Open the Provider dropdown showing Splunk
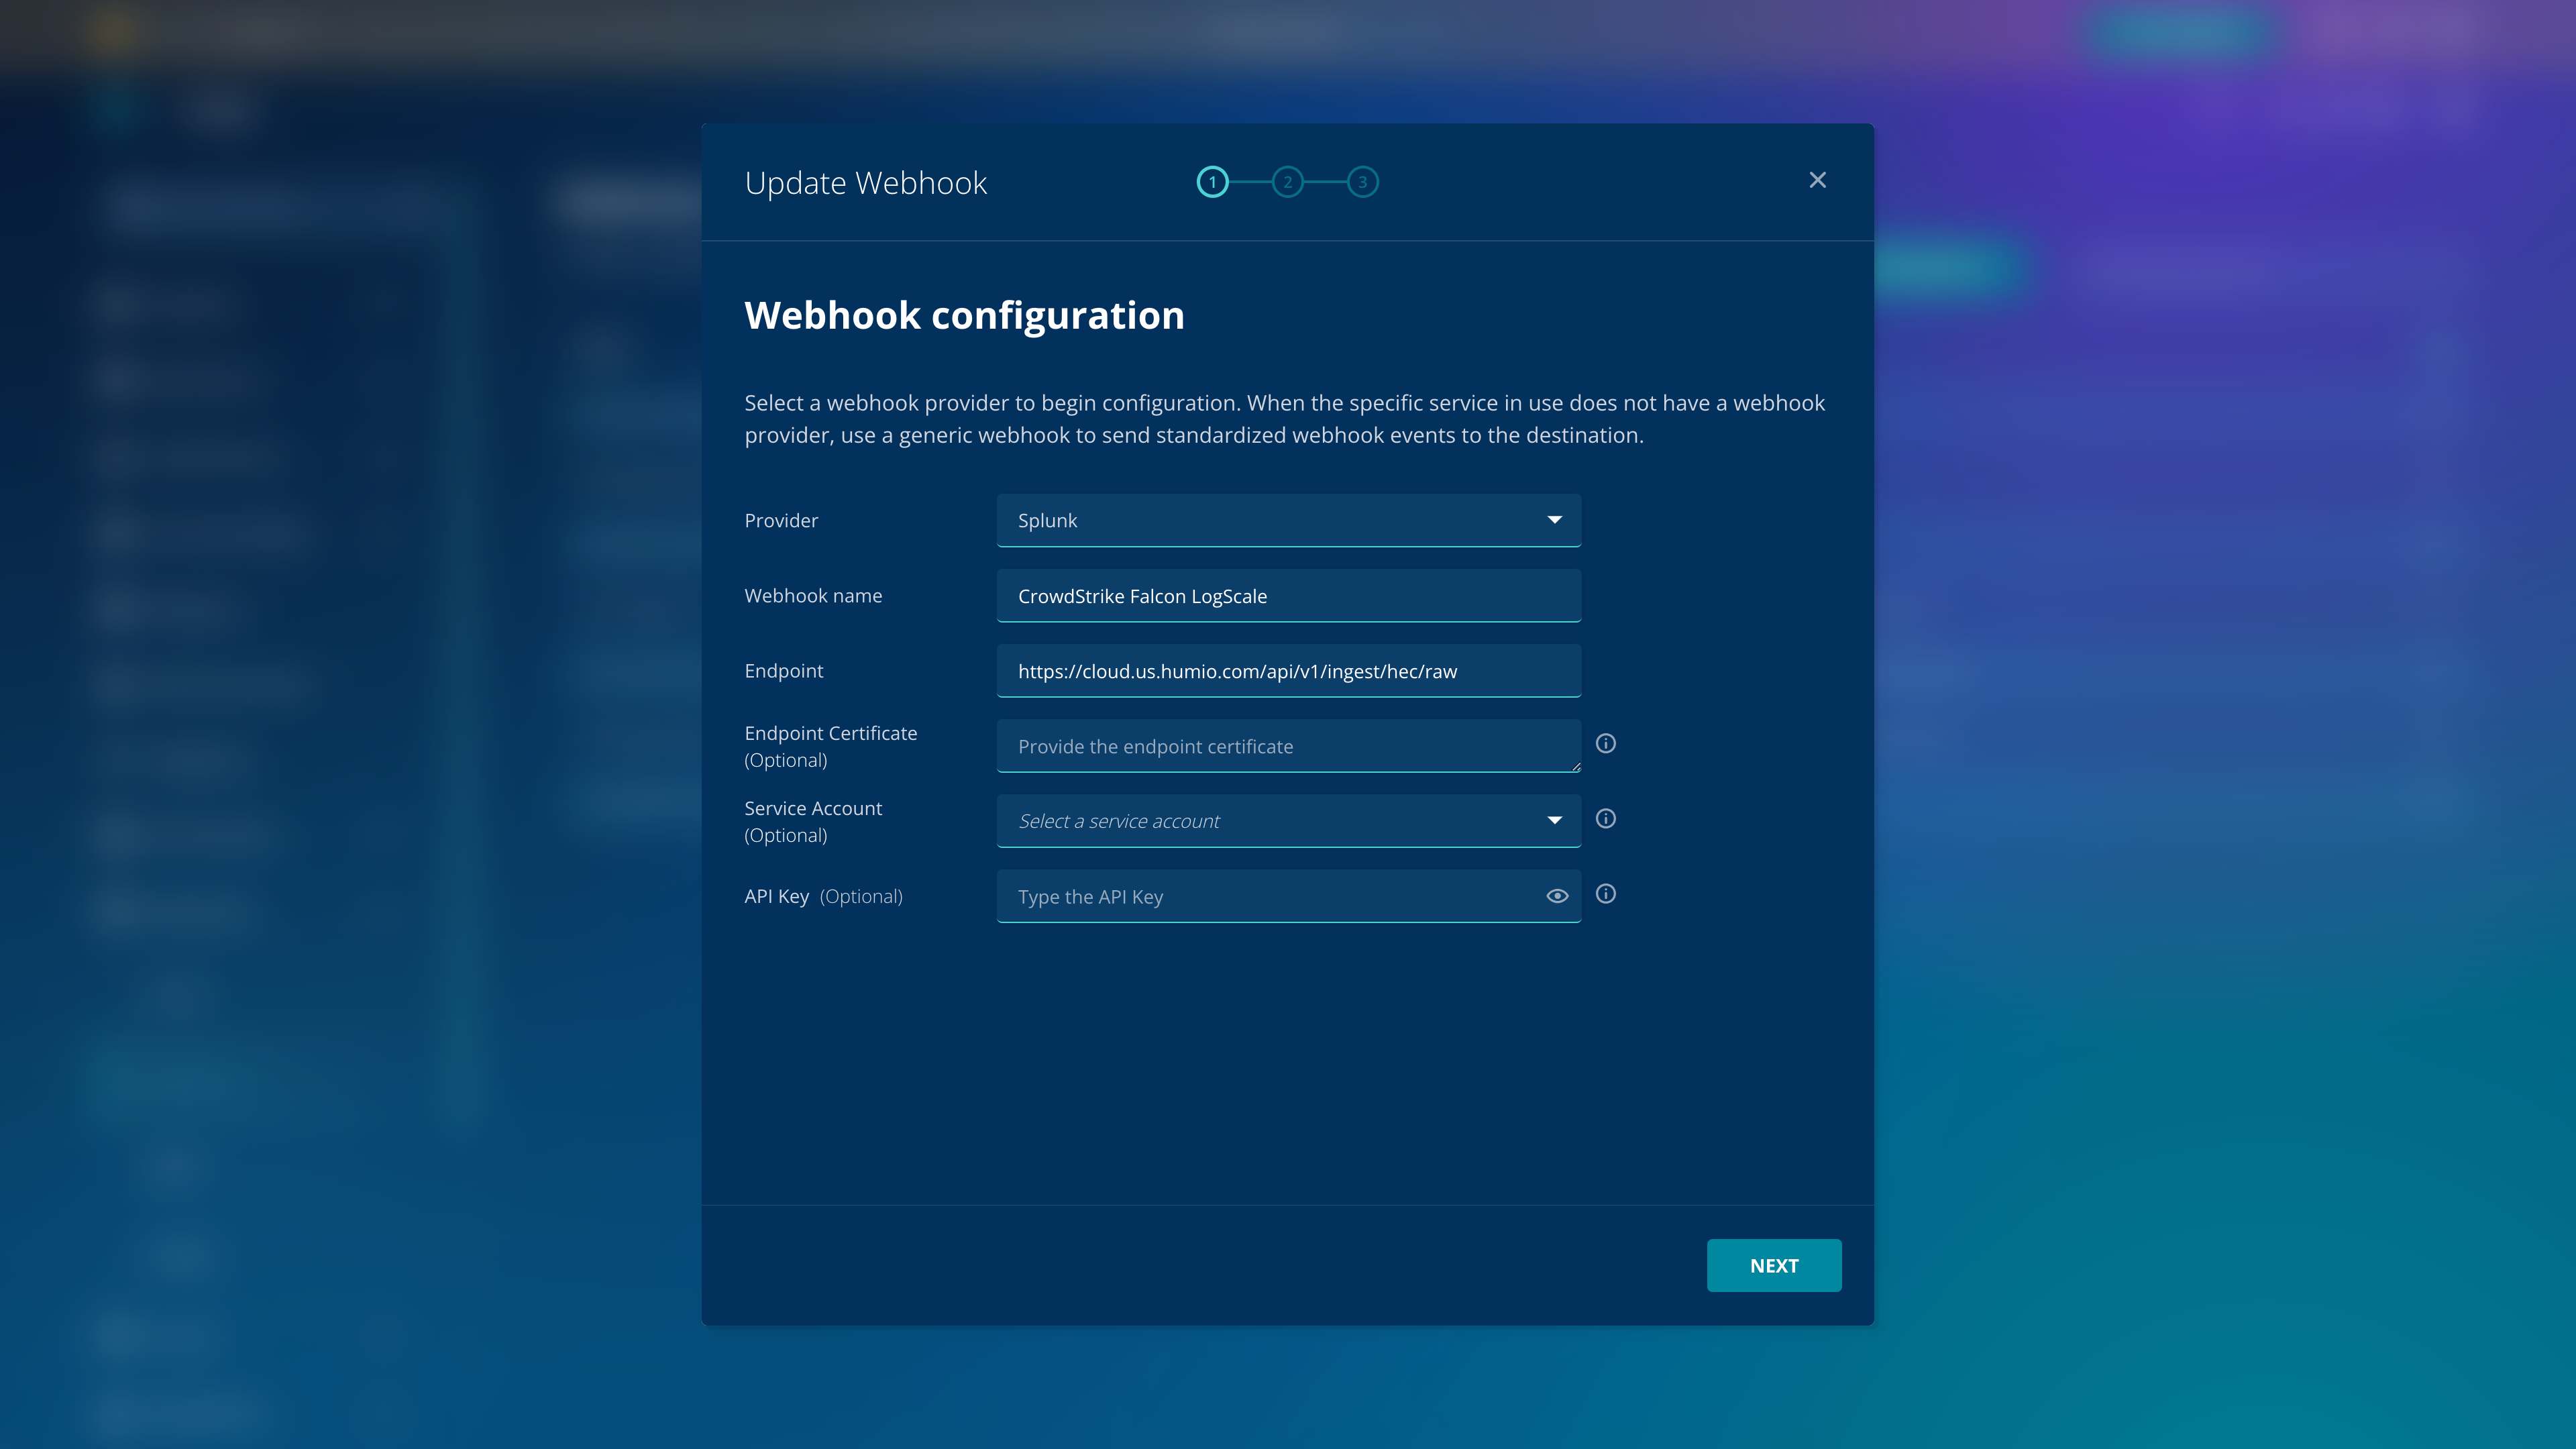2576x1449 pixels. pos(1270,520)
